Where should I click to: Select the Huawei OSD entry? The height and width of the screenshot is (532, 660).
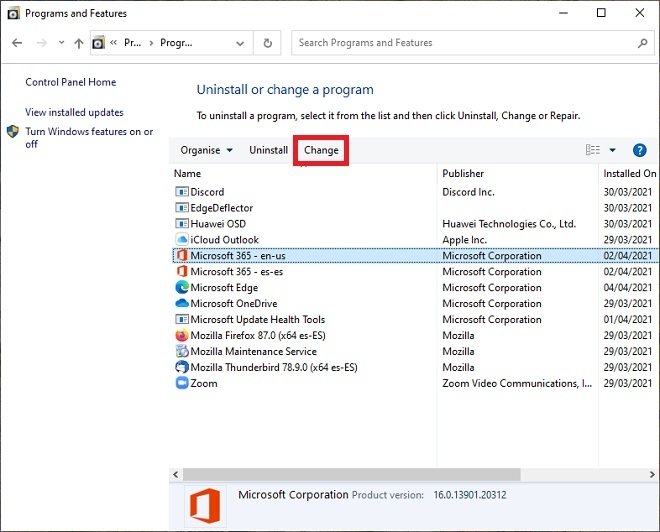(218, 224)
